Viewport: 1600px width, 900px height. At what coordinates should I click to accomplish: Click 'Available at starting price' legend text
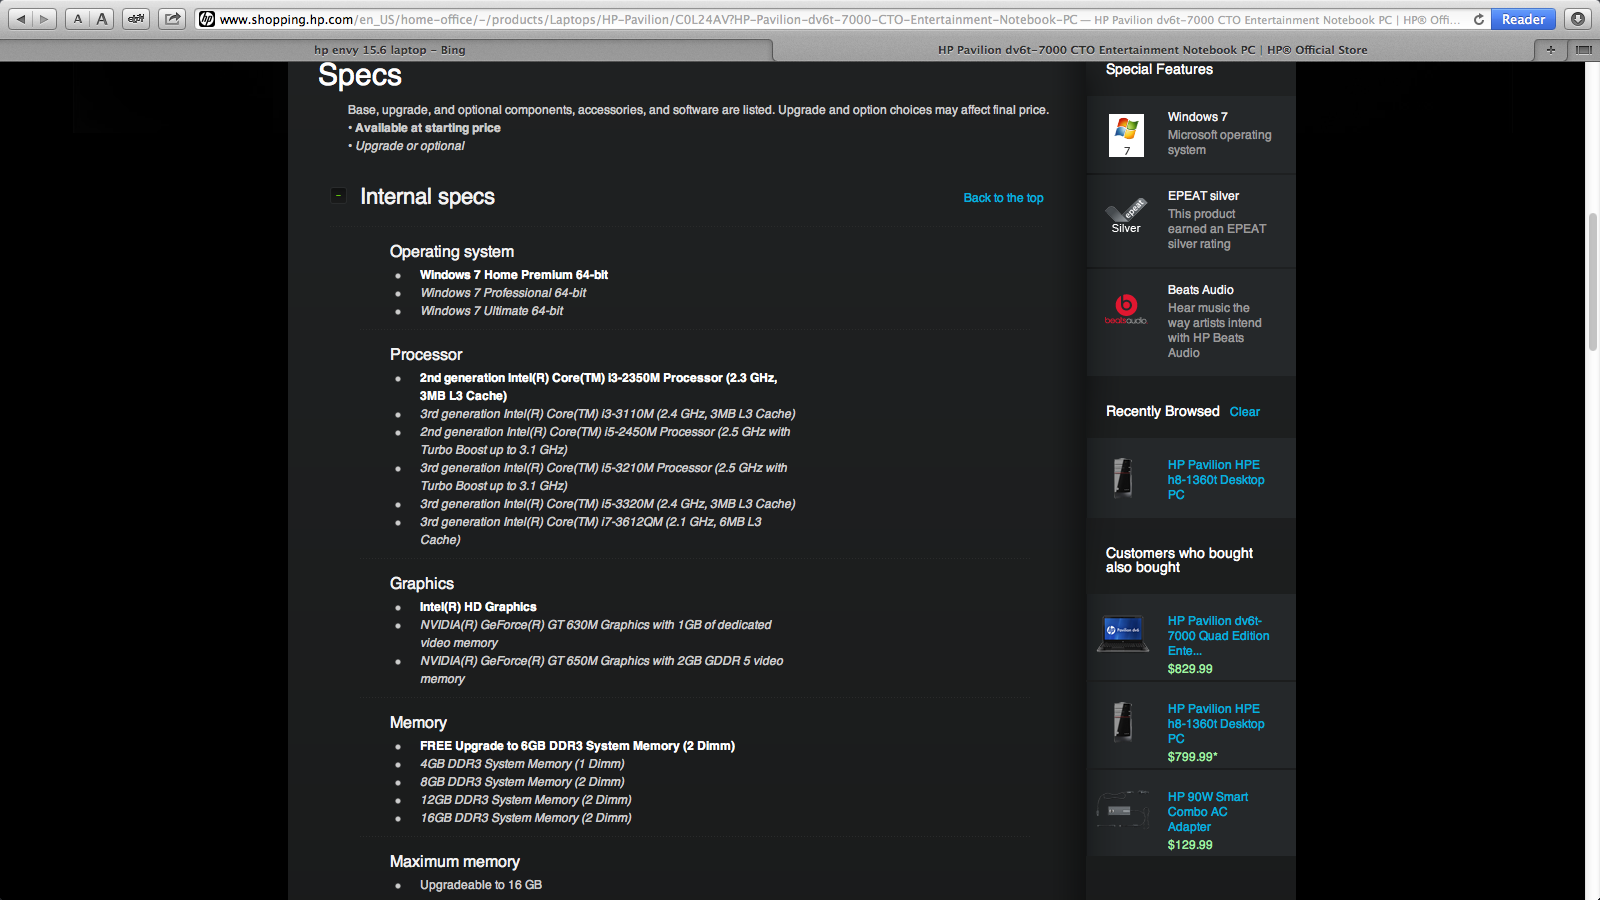(428, 128)
